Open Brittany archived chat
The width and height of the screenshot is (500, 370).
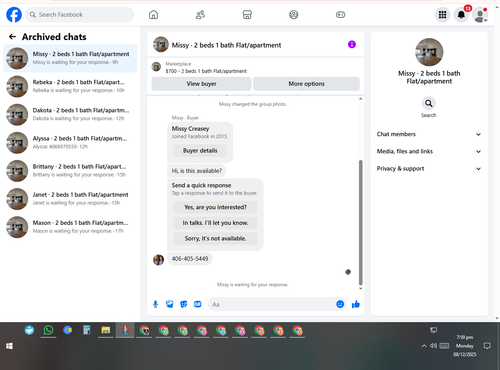pos(70,170)
